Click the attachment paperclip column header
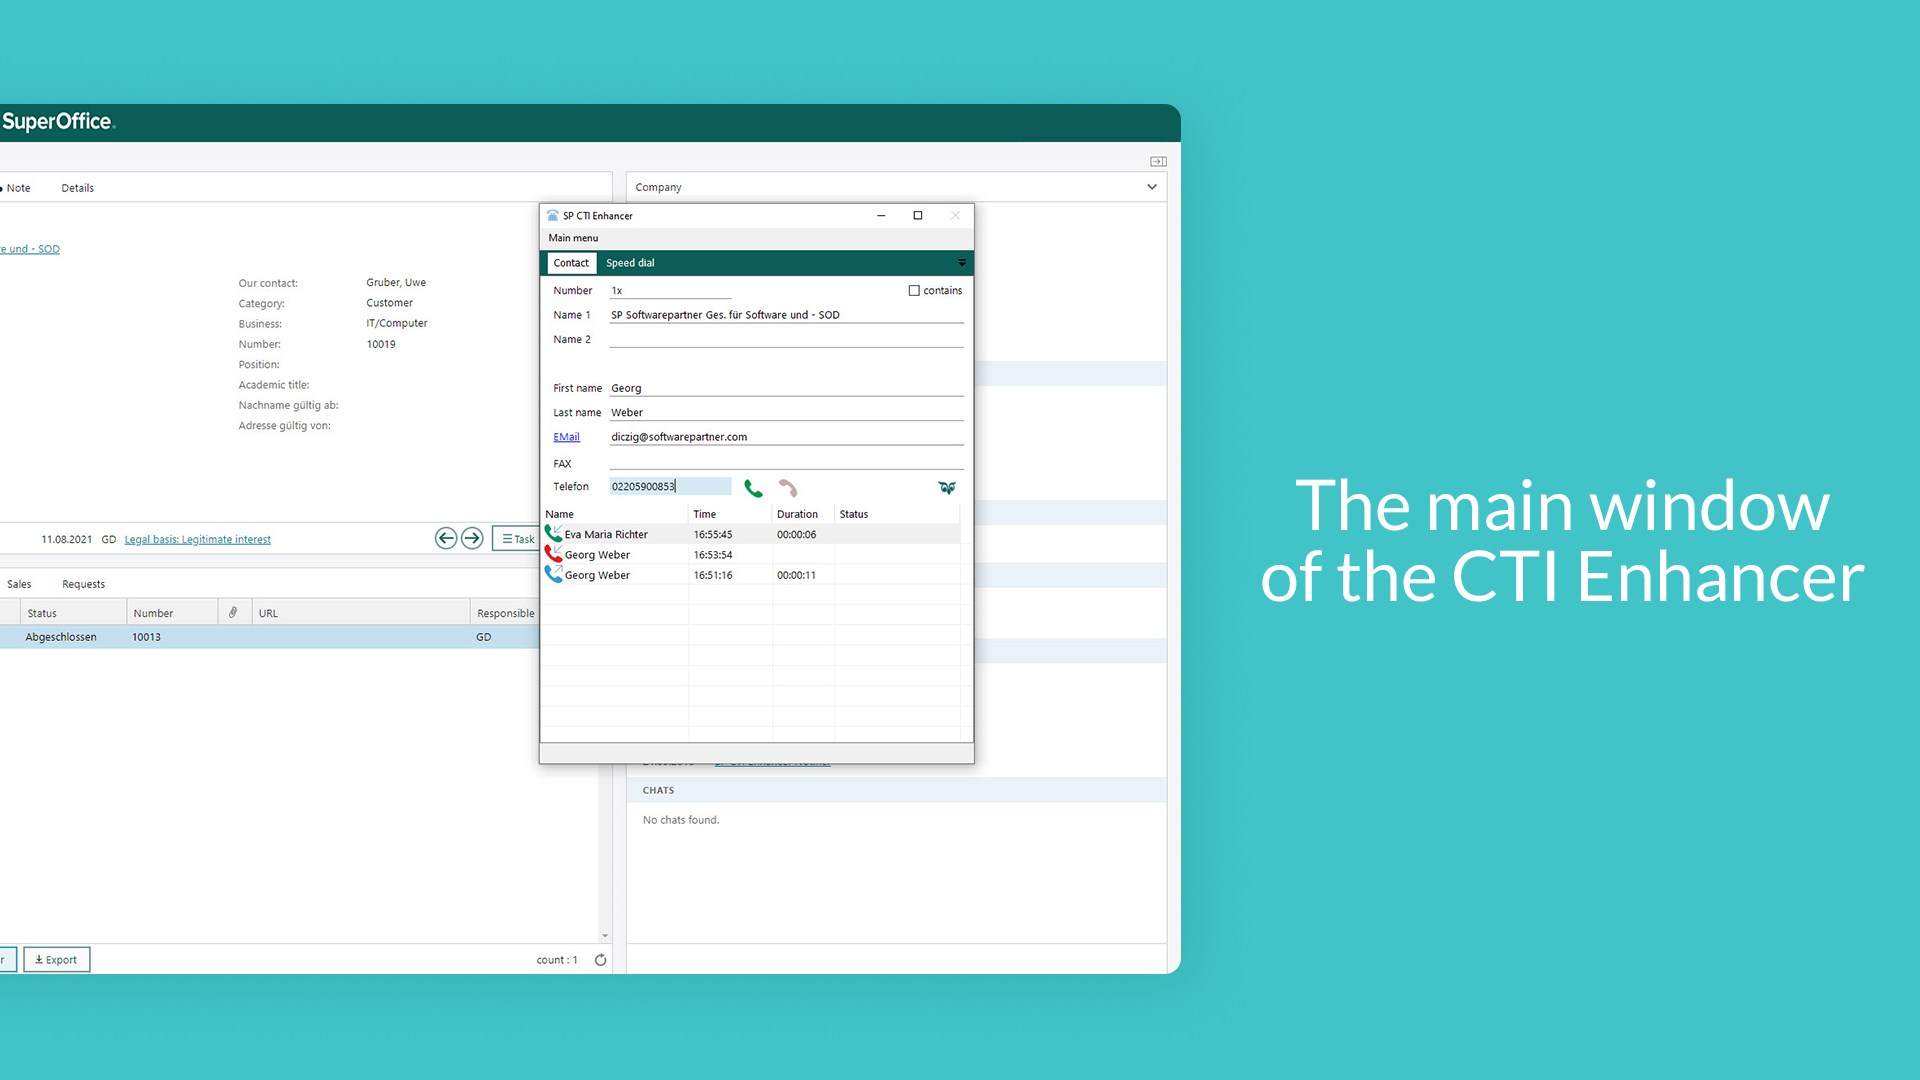Image resolution: width=1920 pixels, height=1080 pixels. [233, 613]
